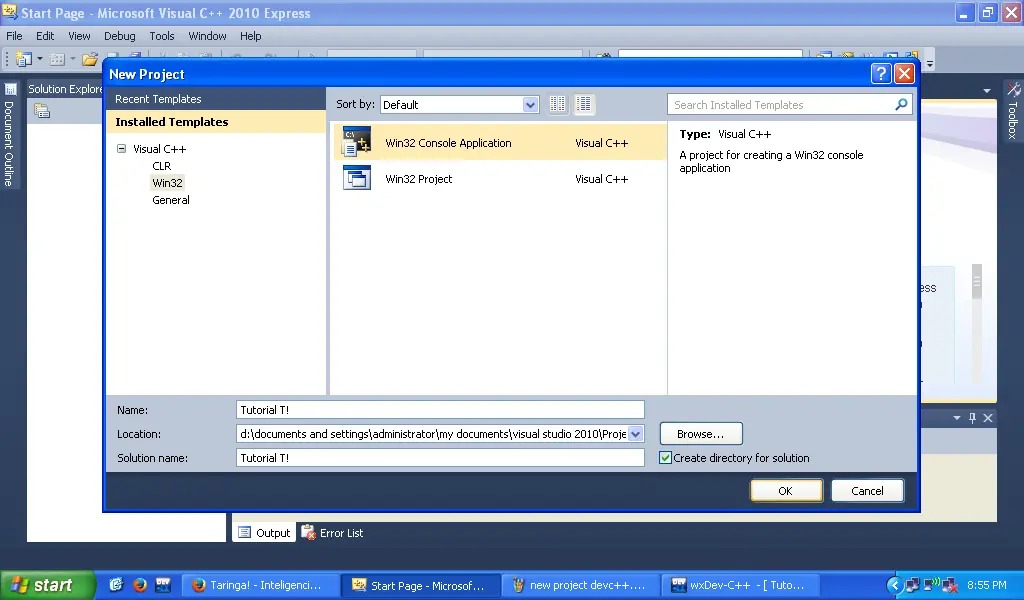The image size is (1024, 600).
Task: Click the taskbar clock showing 8:55 PM
Action: coord(987,585)
